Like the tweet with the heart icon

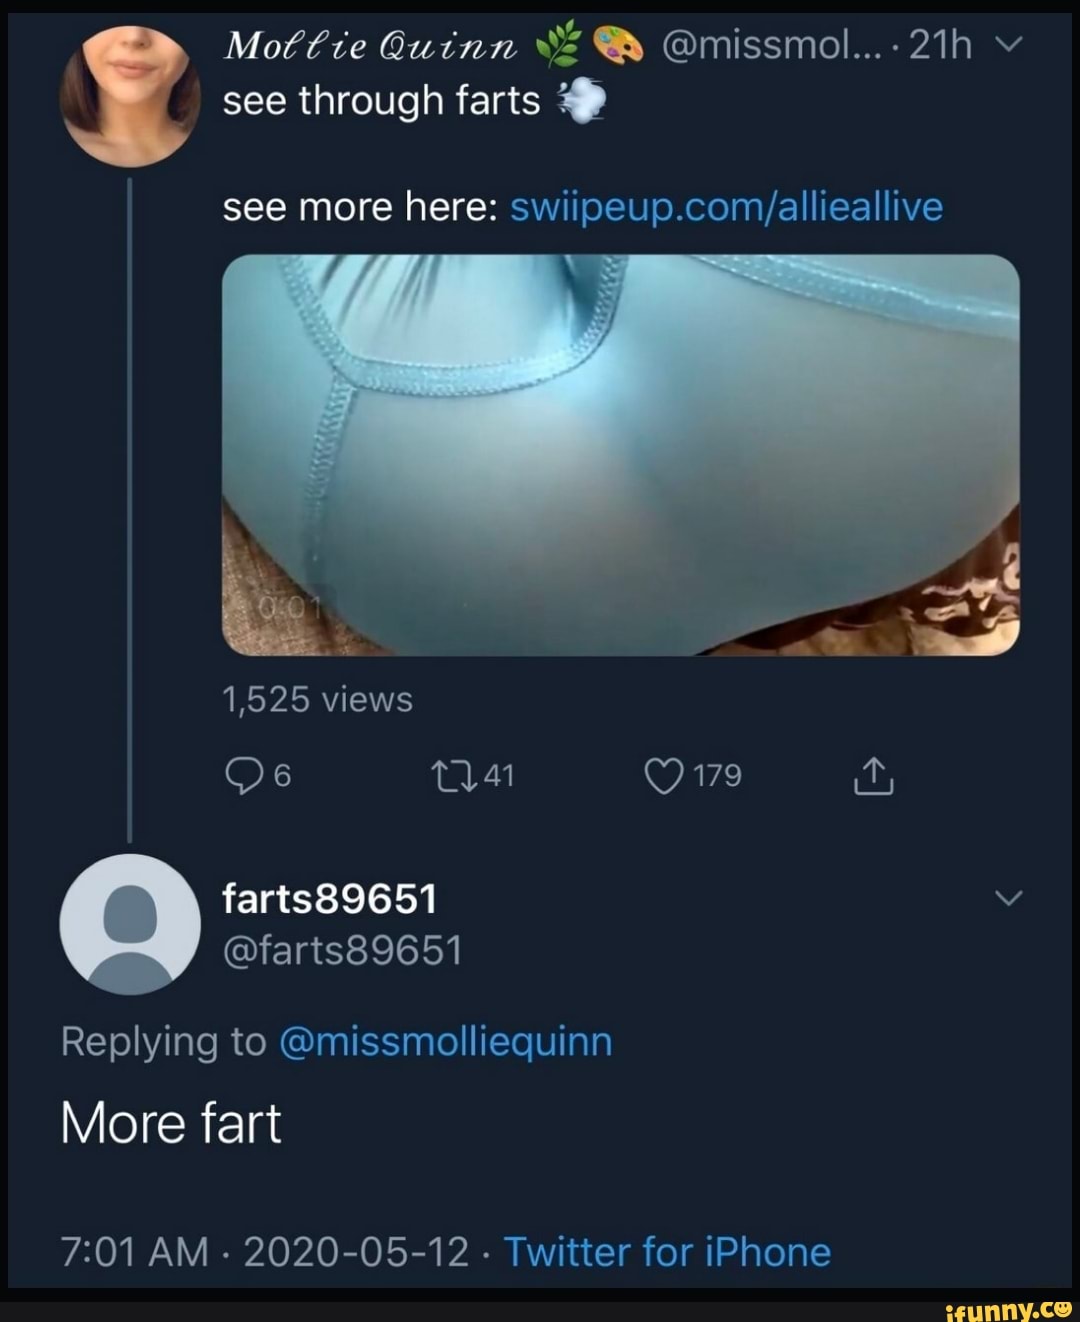pos(662,776)
